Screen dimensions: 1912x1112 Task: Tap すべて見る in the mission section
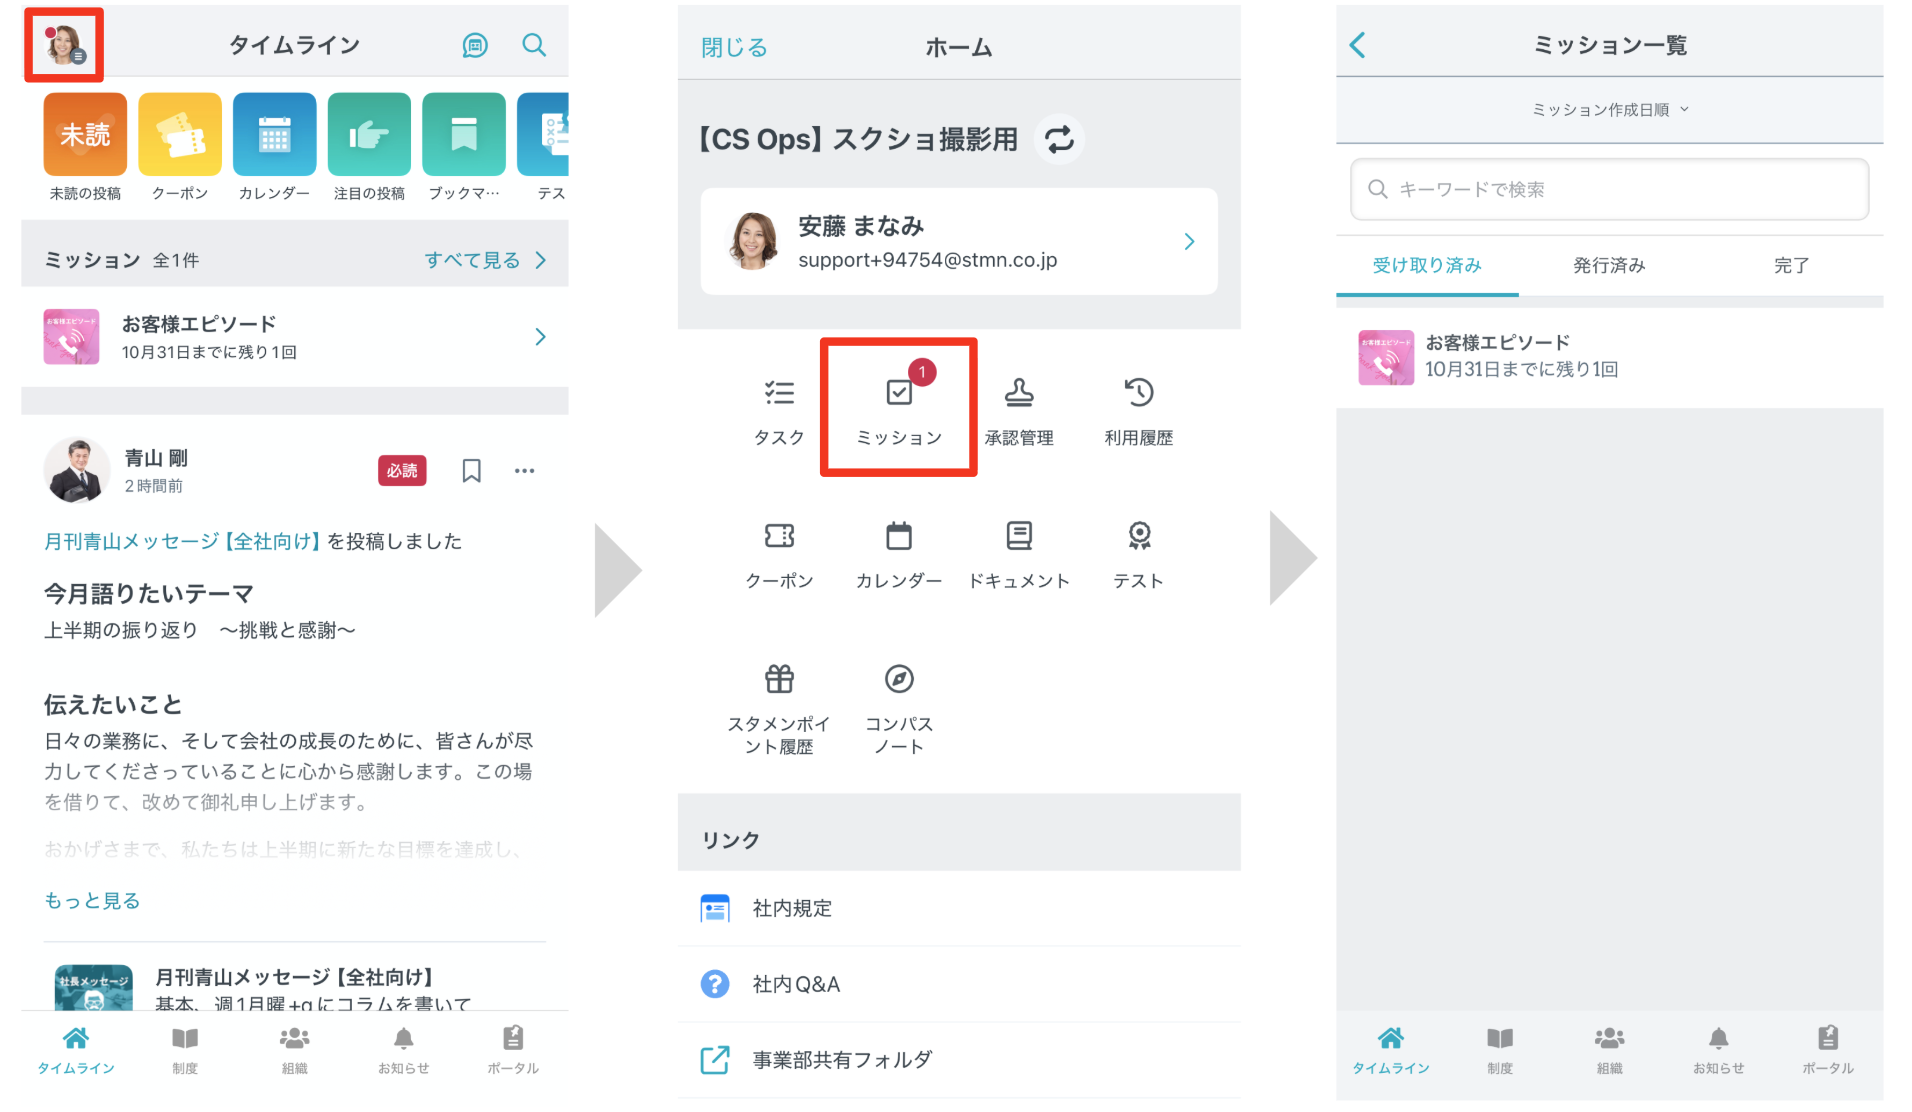485,260
